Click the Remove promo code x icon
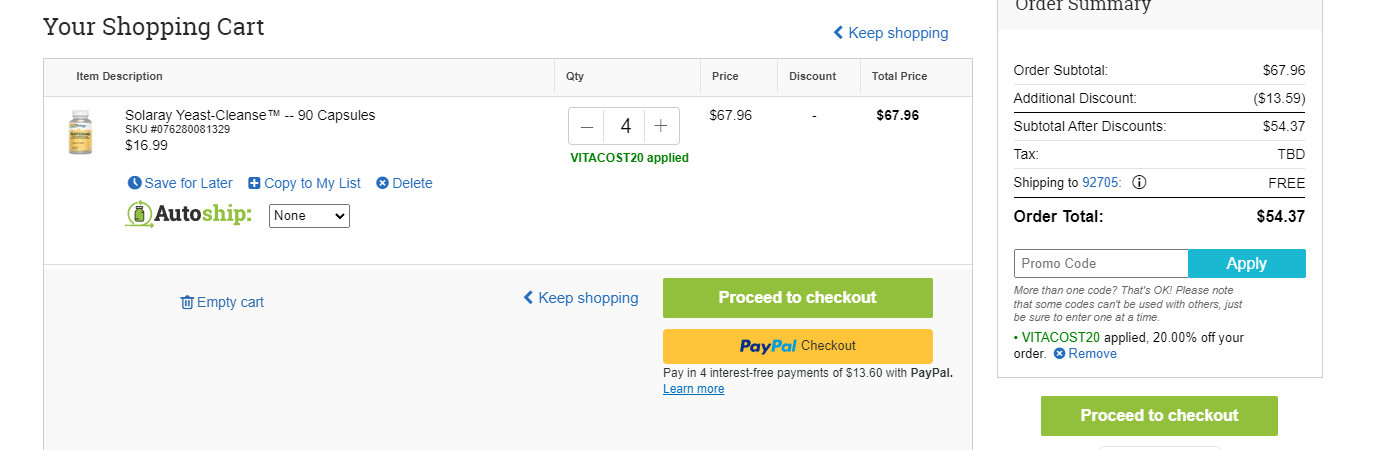Screen dimensions: 1377x450 click(1059, 353)
